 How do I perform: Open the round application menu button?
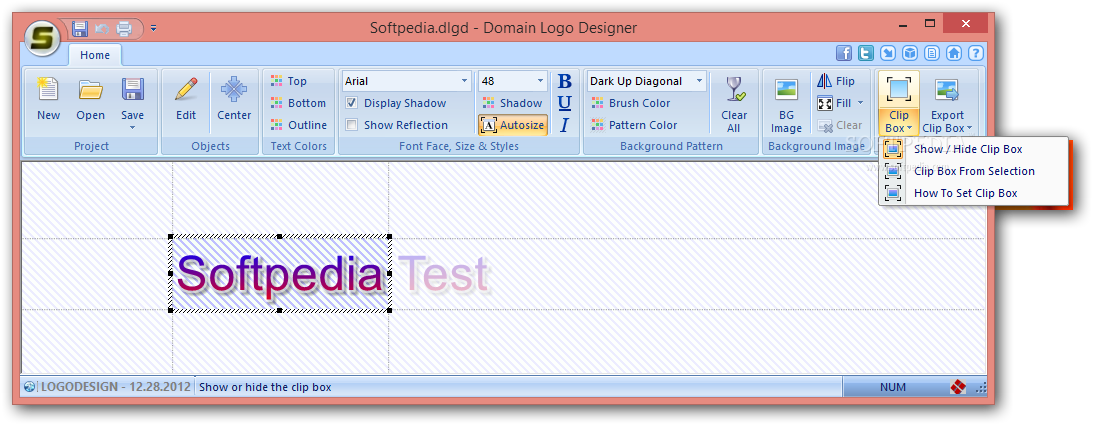tap(42, 38)
